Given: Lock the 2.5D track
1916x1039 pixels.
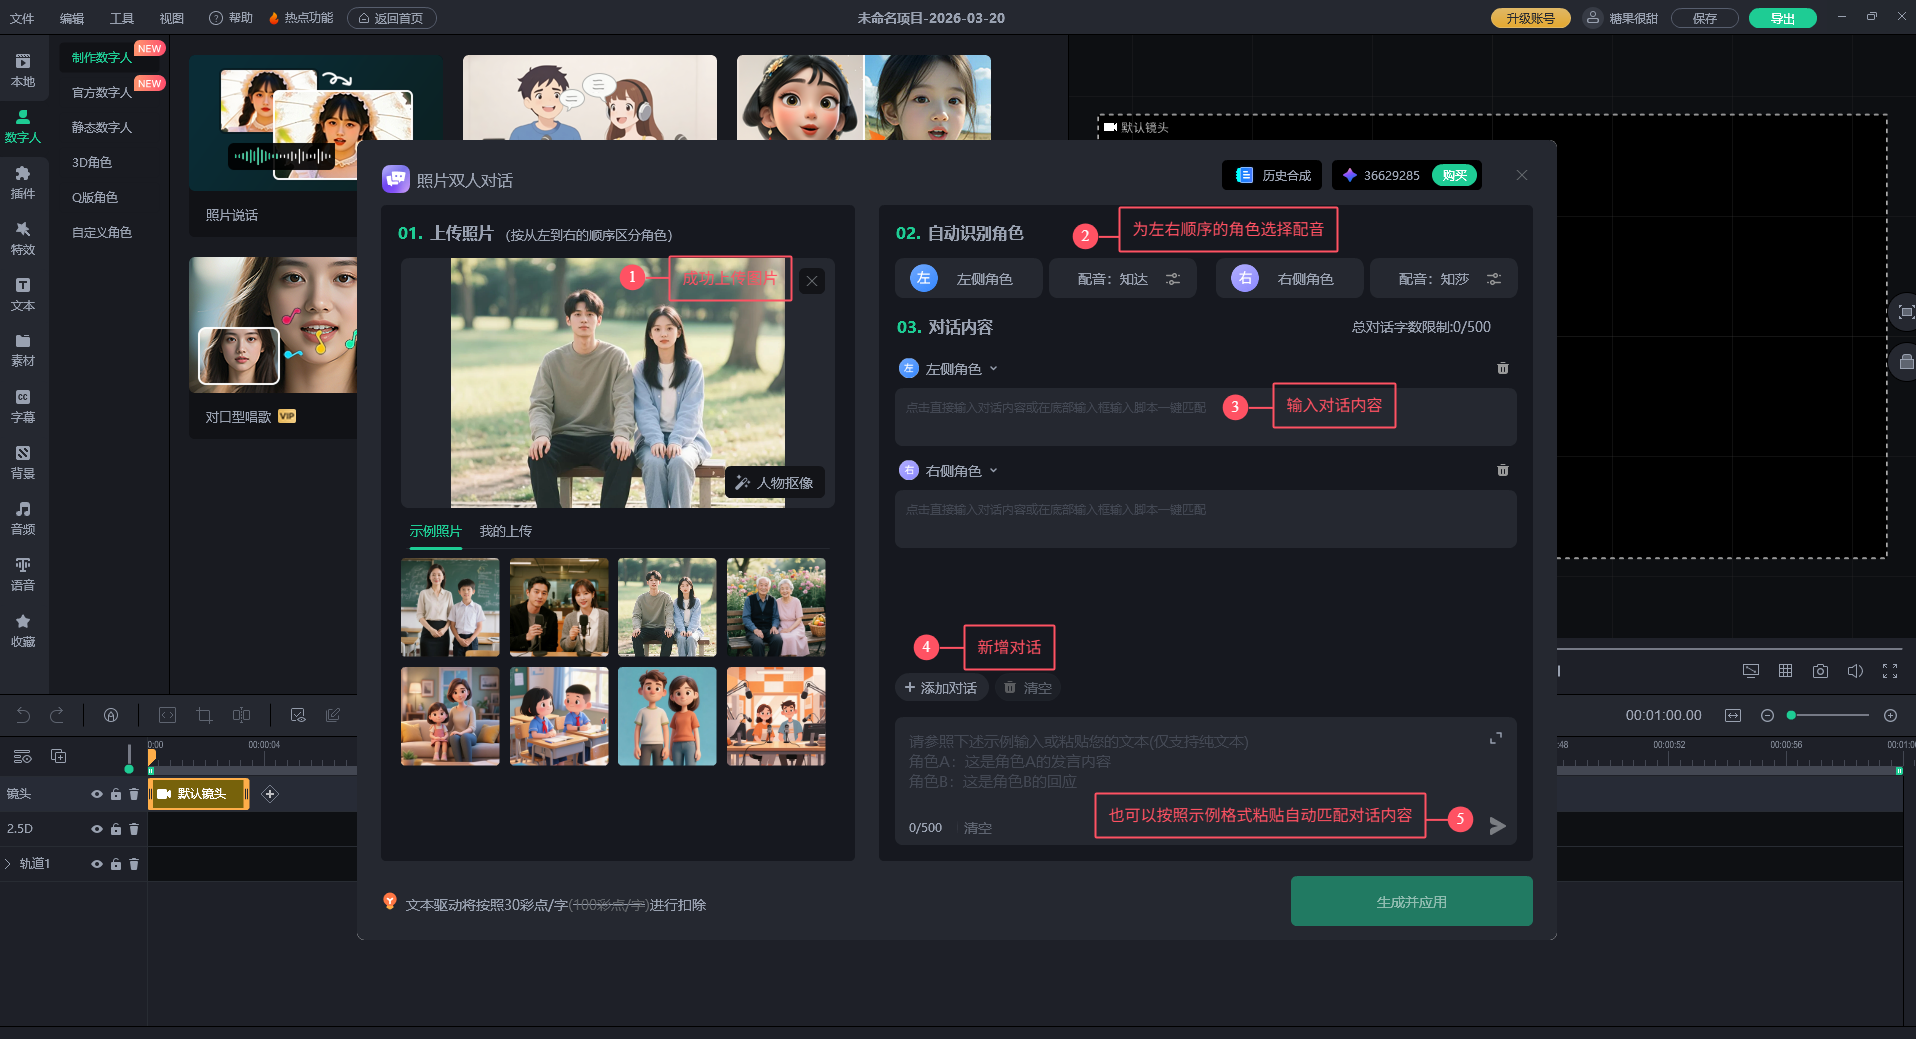Looking at the screenshot, I should pyautogui.click(x=116, y=829).
